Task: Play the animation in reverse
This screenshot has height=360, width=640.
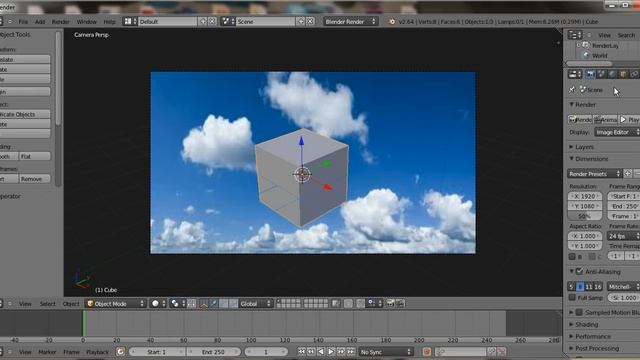Action: pyautogui.click(x=321, y=352)
